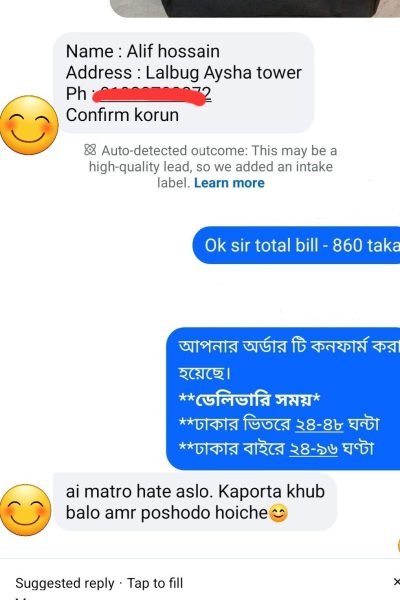The width and height of the screenshot is (400, 600).
Task: Click the 'Confirm korun' text line
Action: pyautogui.click(x=122, y=115)
